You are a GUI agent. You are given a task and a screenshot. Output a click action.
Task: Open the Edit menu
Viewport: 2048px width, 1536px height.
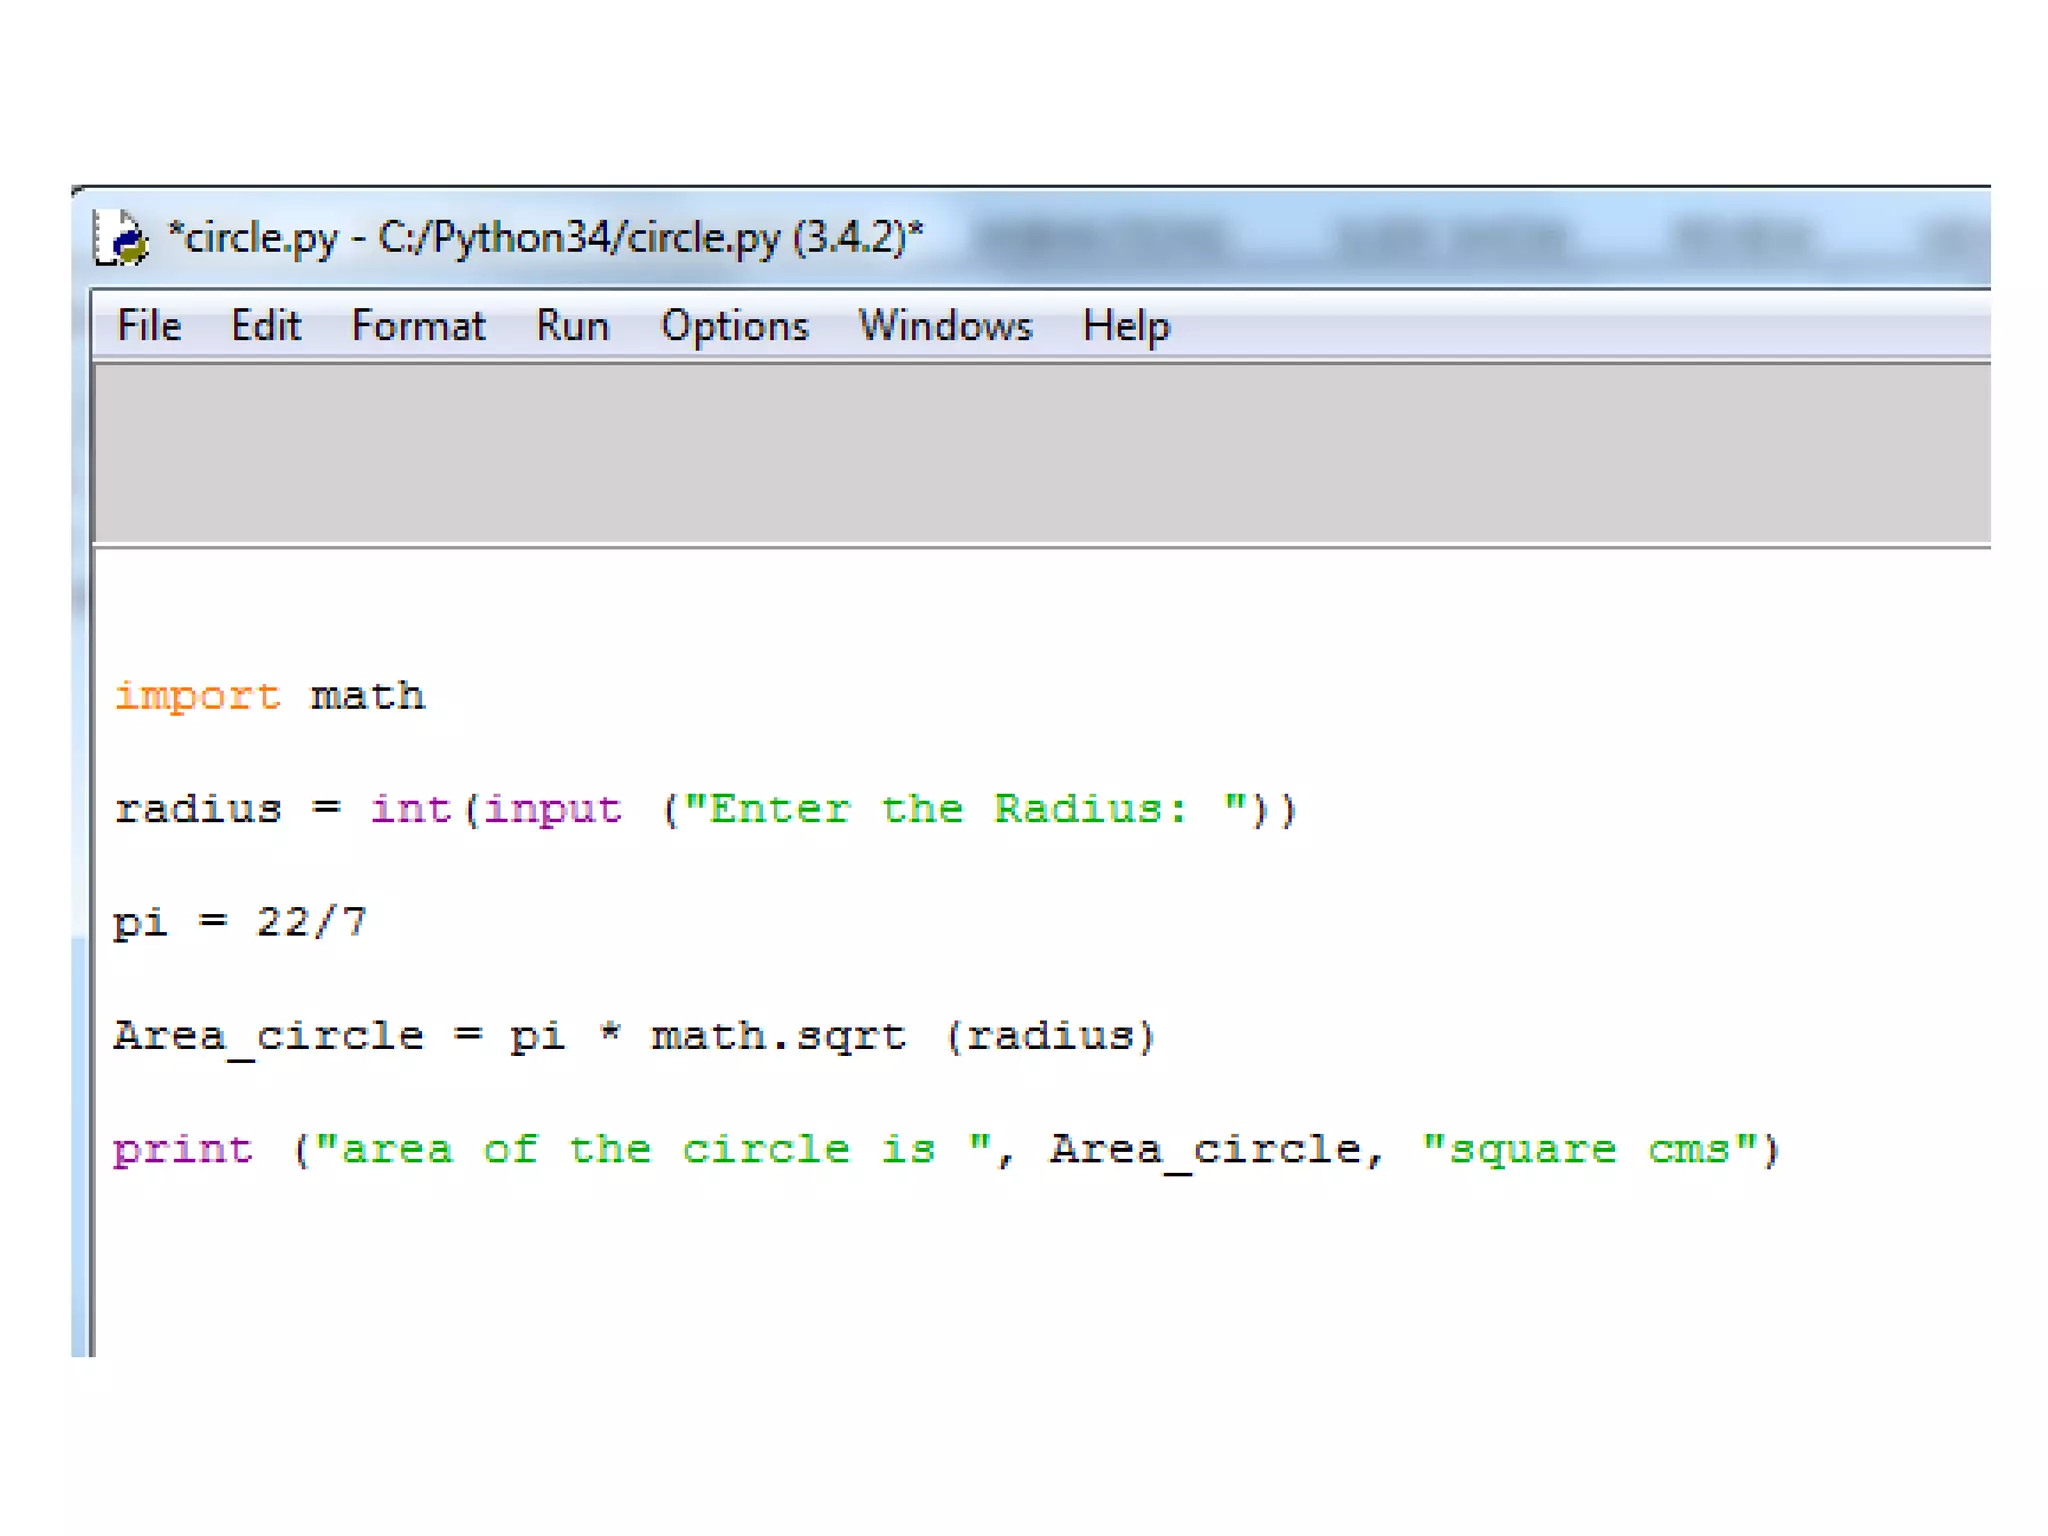[x=265, y=326]
